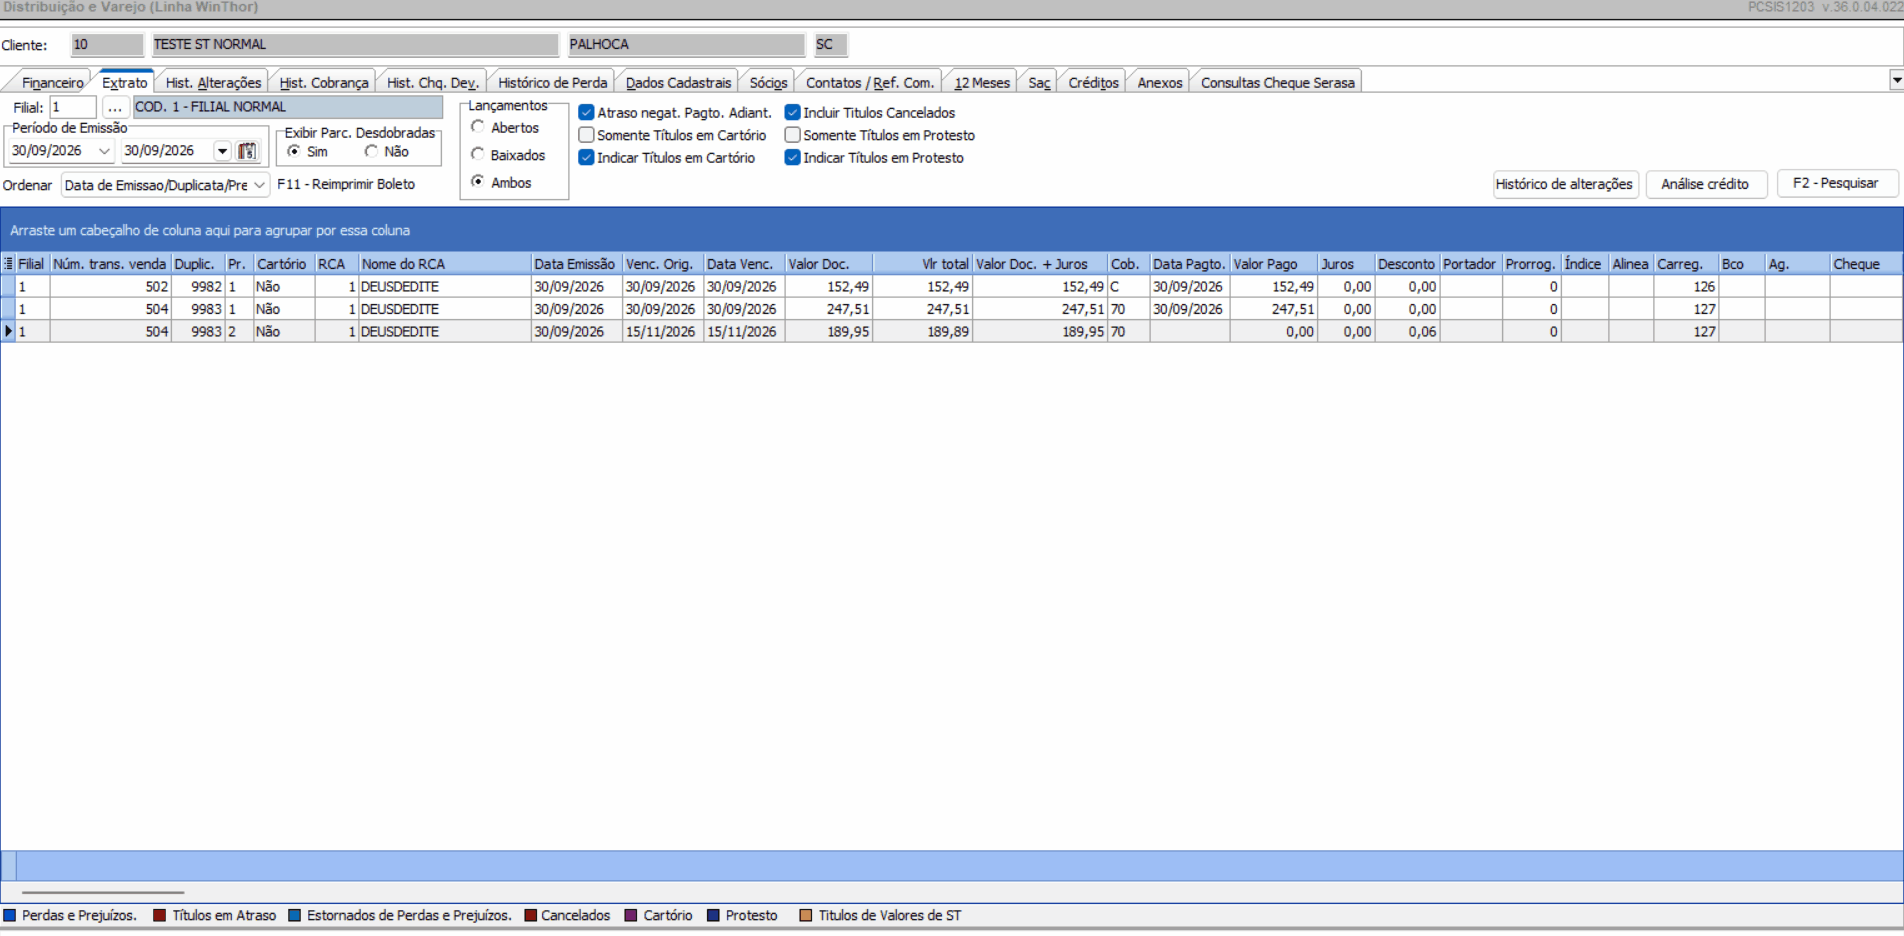Open the Créditos tab

coord(1093,83)
